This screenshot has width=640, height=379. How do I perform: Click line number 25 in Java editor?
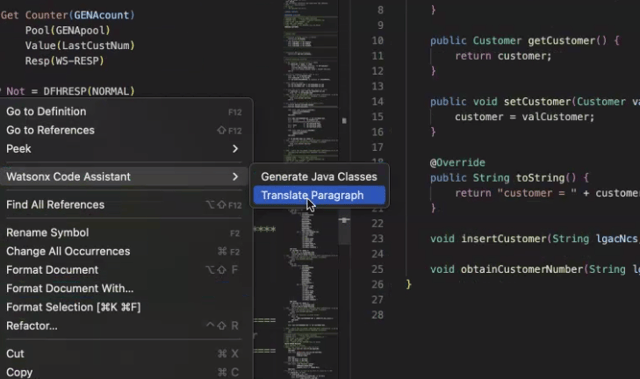pyautogui.click(x=378, y=269)
